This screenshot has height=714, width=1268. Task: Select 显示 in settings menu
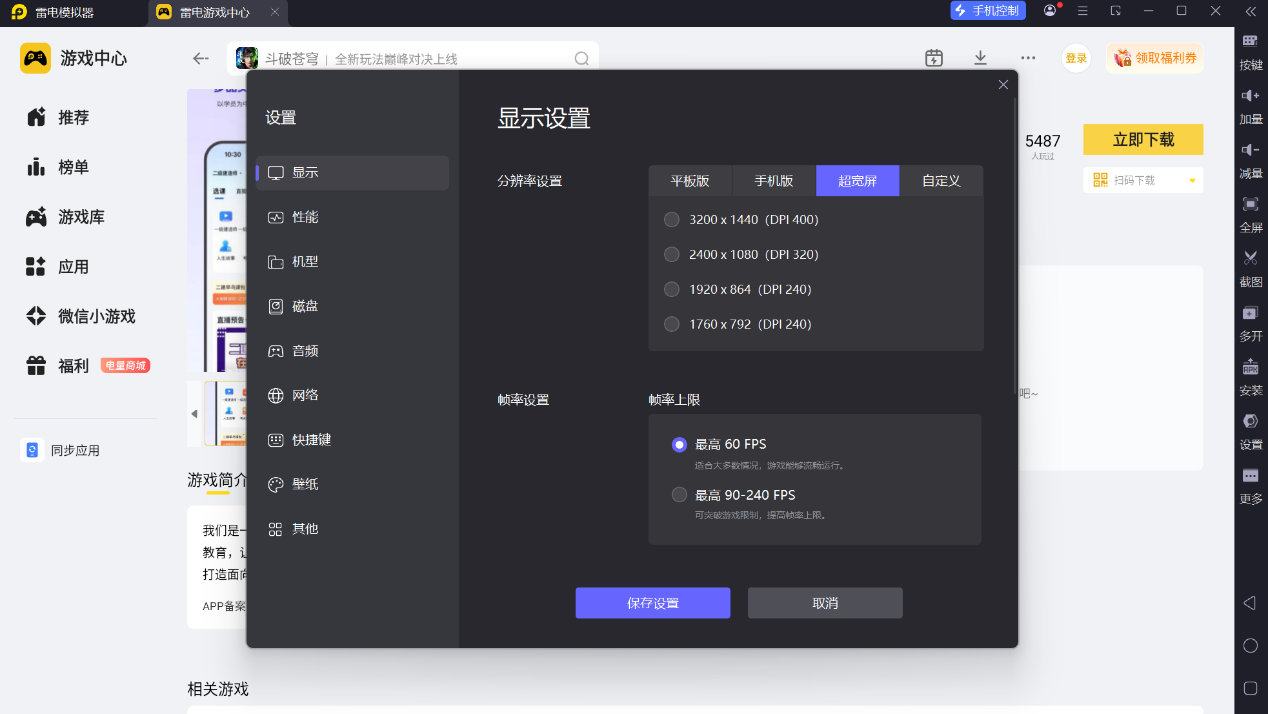coord(352,173)
